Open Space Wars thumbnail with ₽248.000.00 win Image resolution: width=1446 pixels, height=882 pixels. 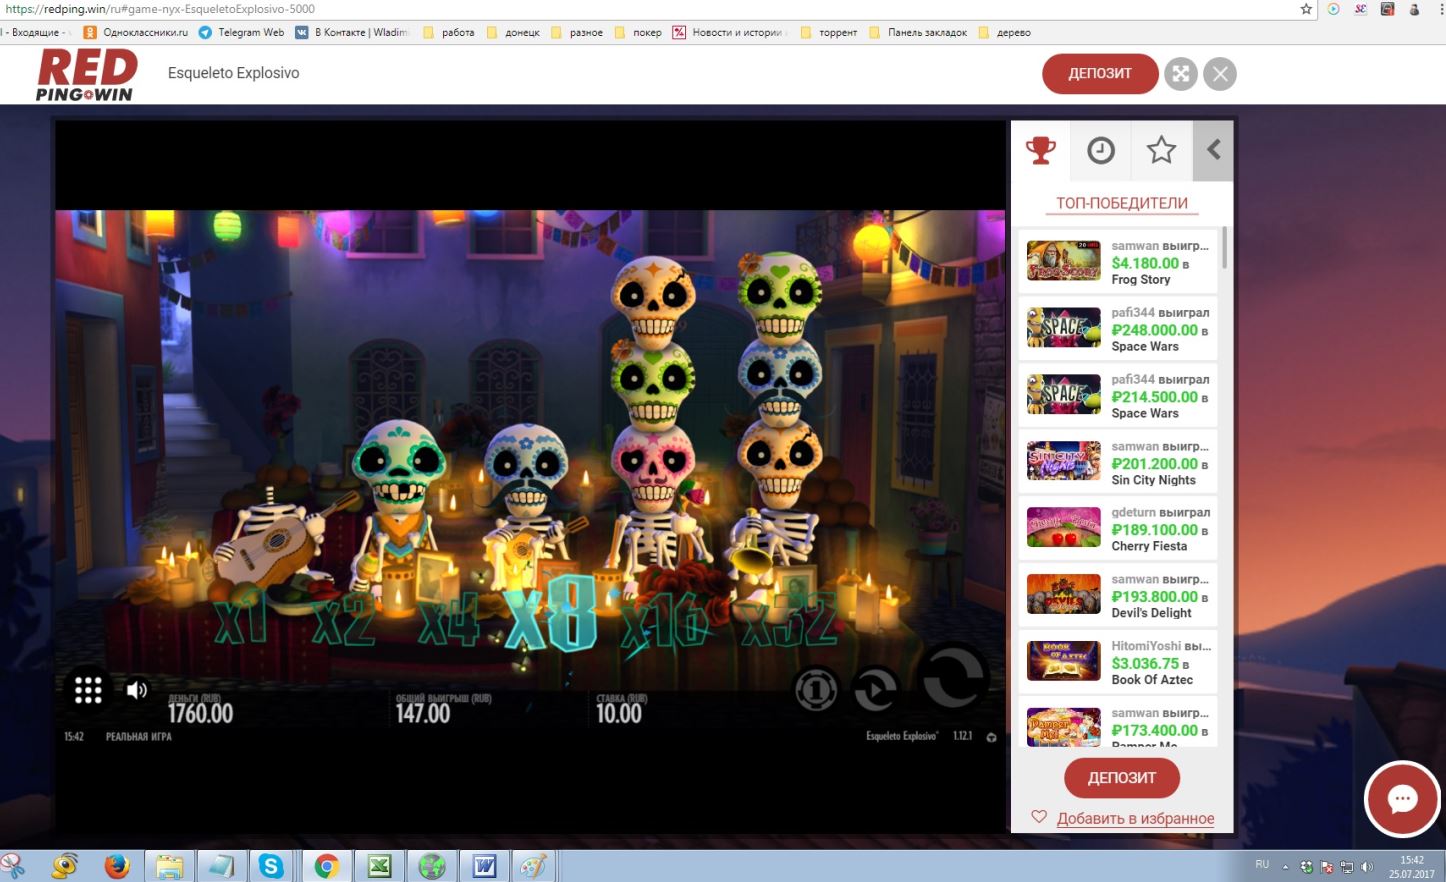click(1063, 327)
